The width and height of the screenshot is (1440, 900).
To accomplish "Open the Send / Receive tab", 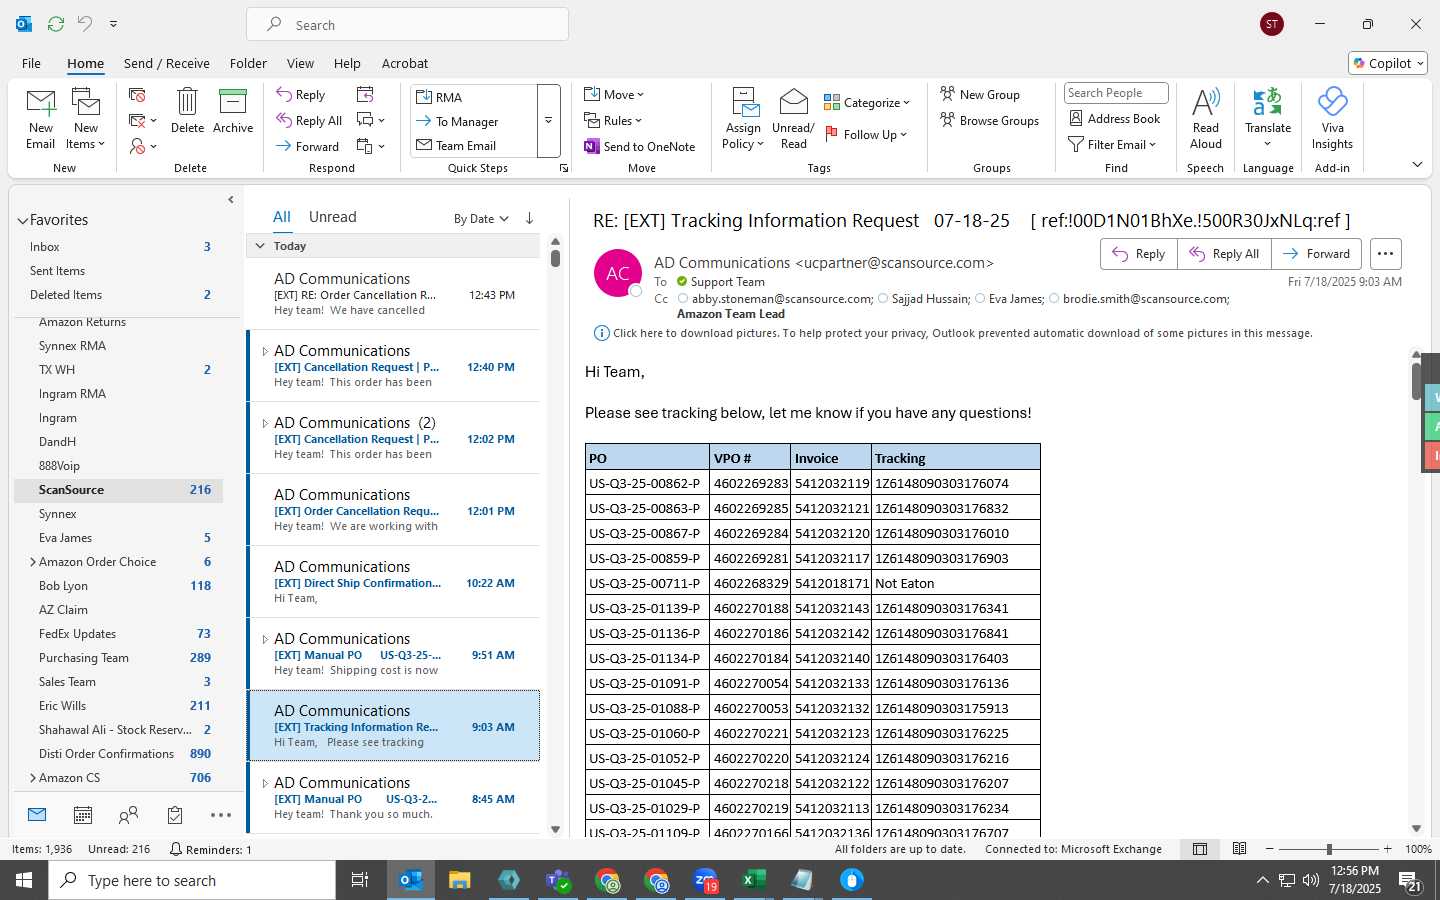I will [167, 63].
